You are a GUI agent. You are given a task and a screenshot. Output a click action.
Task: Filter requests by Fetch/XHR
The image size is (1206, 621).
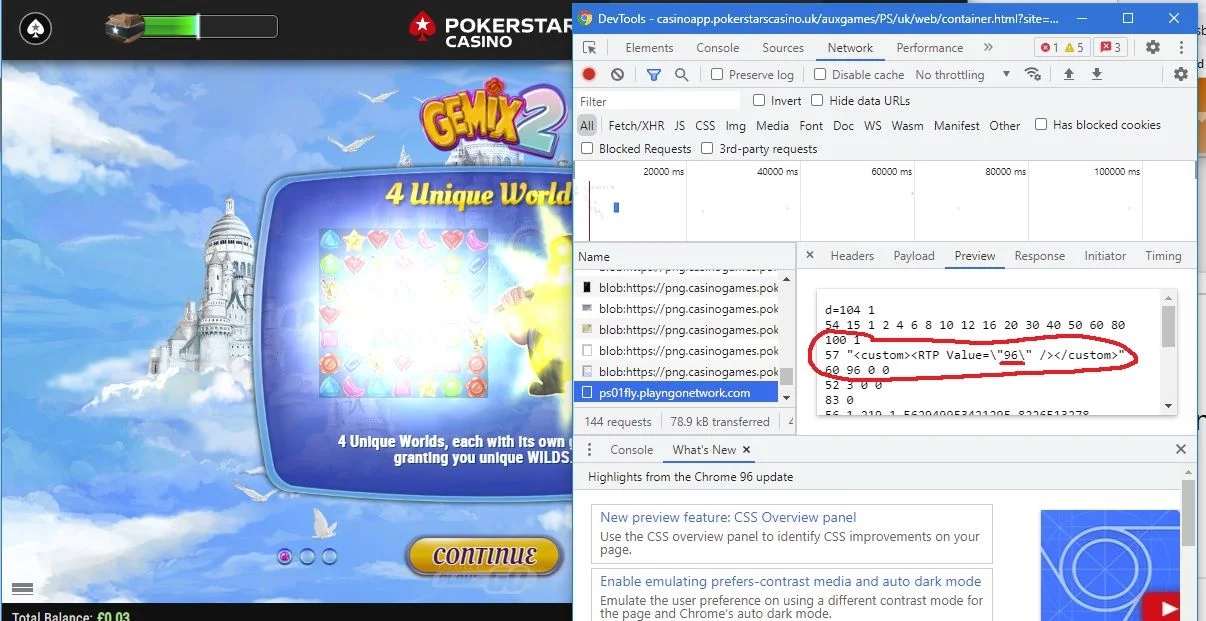coord(636,125)
